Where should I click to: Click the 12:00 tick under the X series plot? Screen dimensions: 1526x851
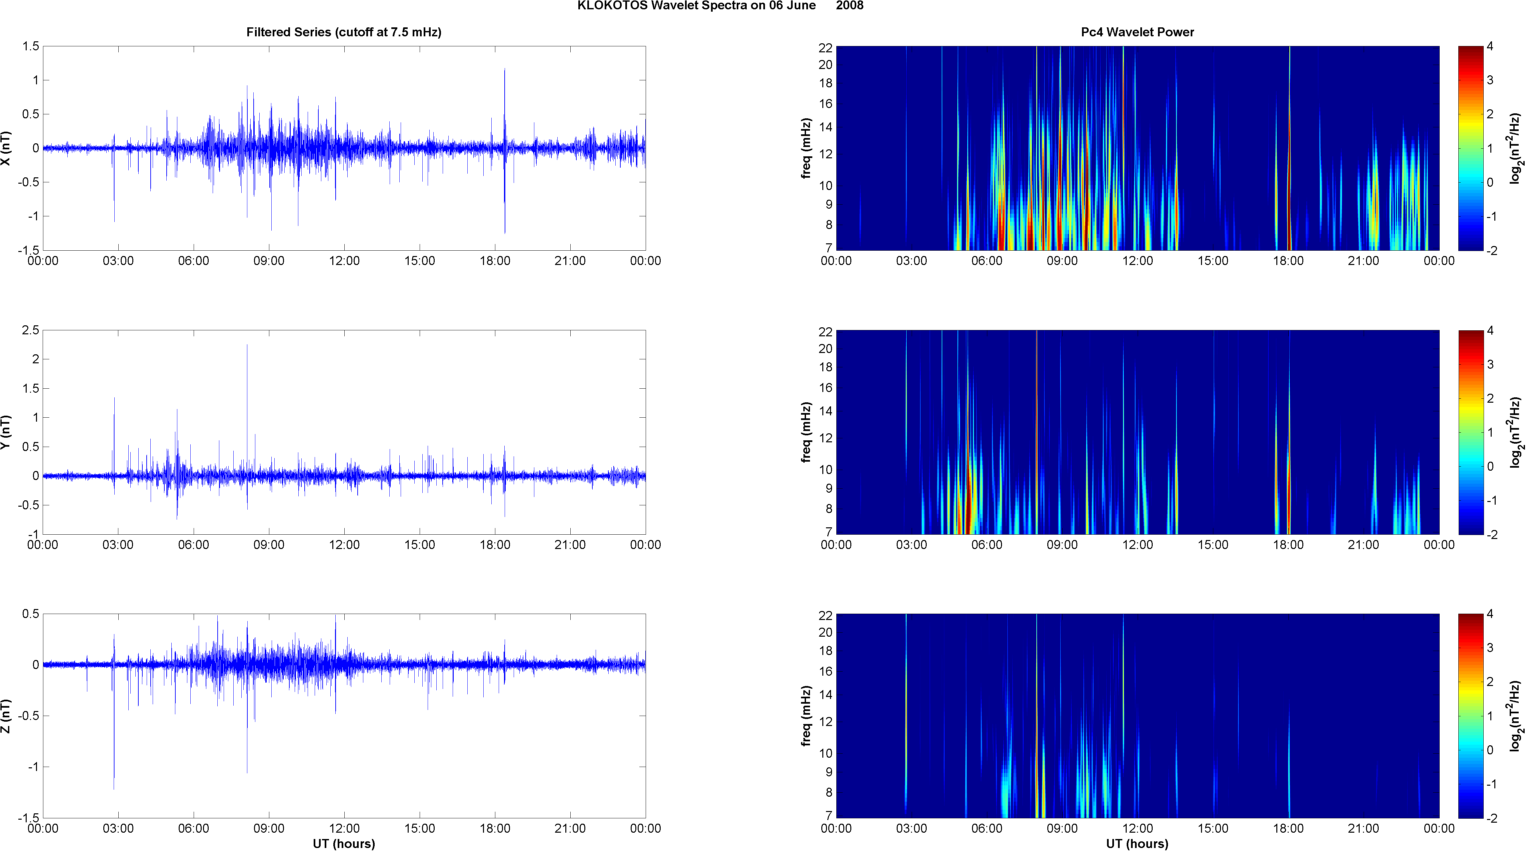[344, 261]
